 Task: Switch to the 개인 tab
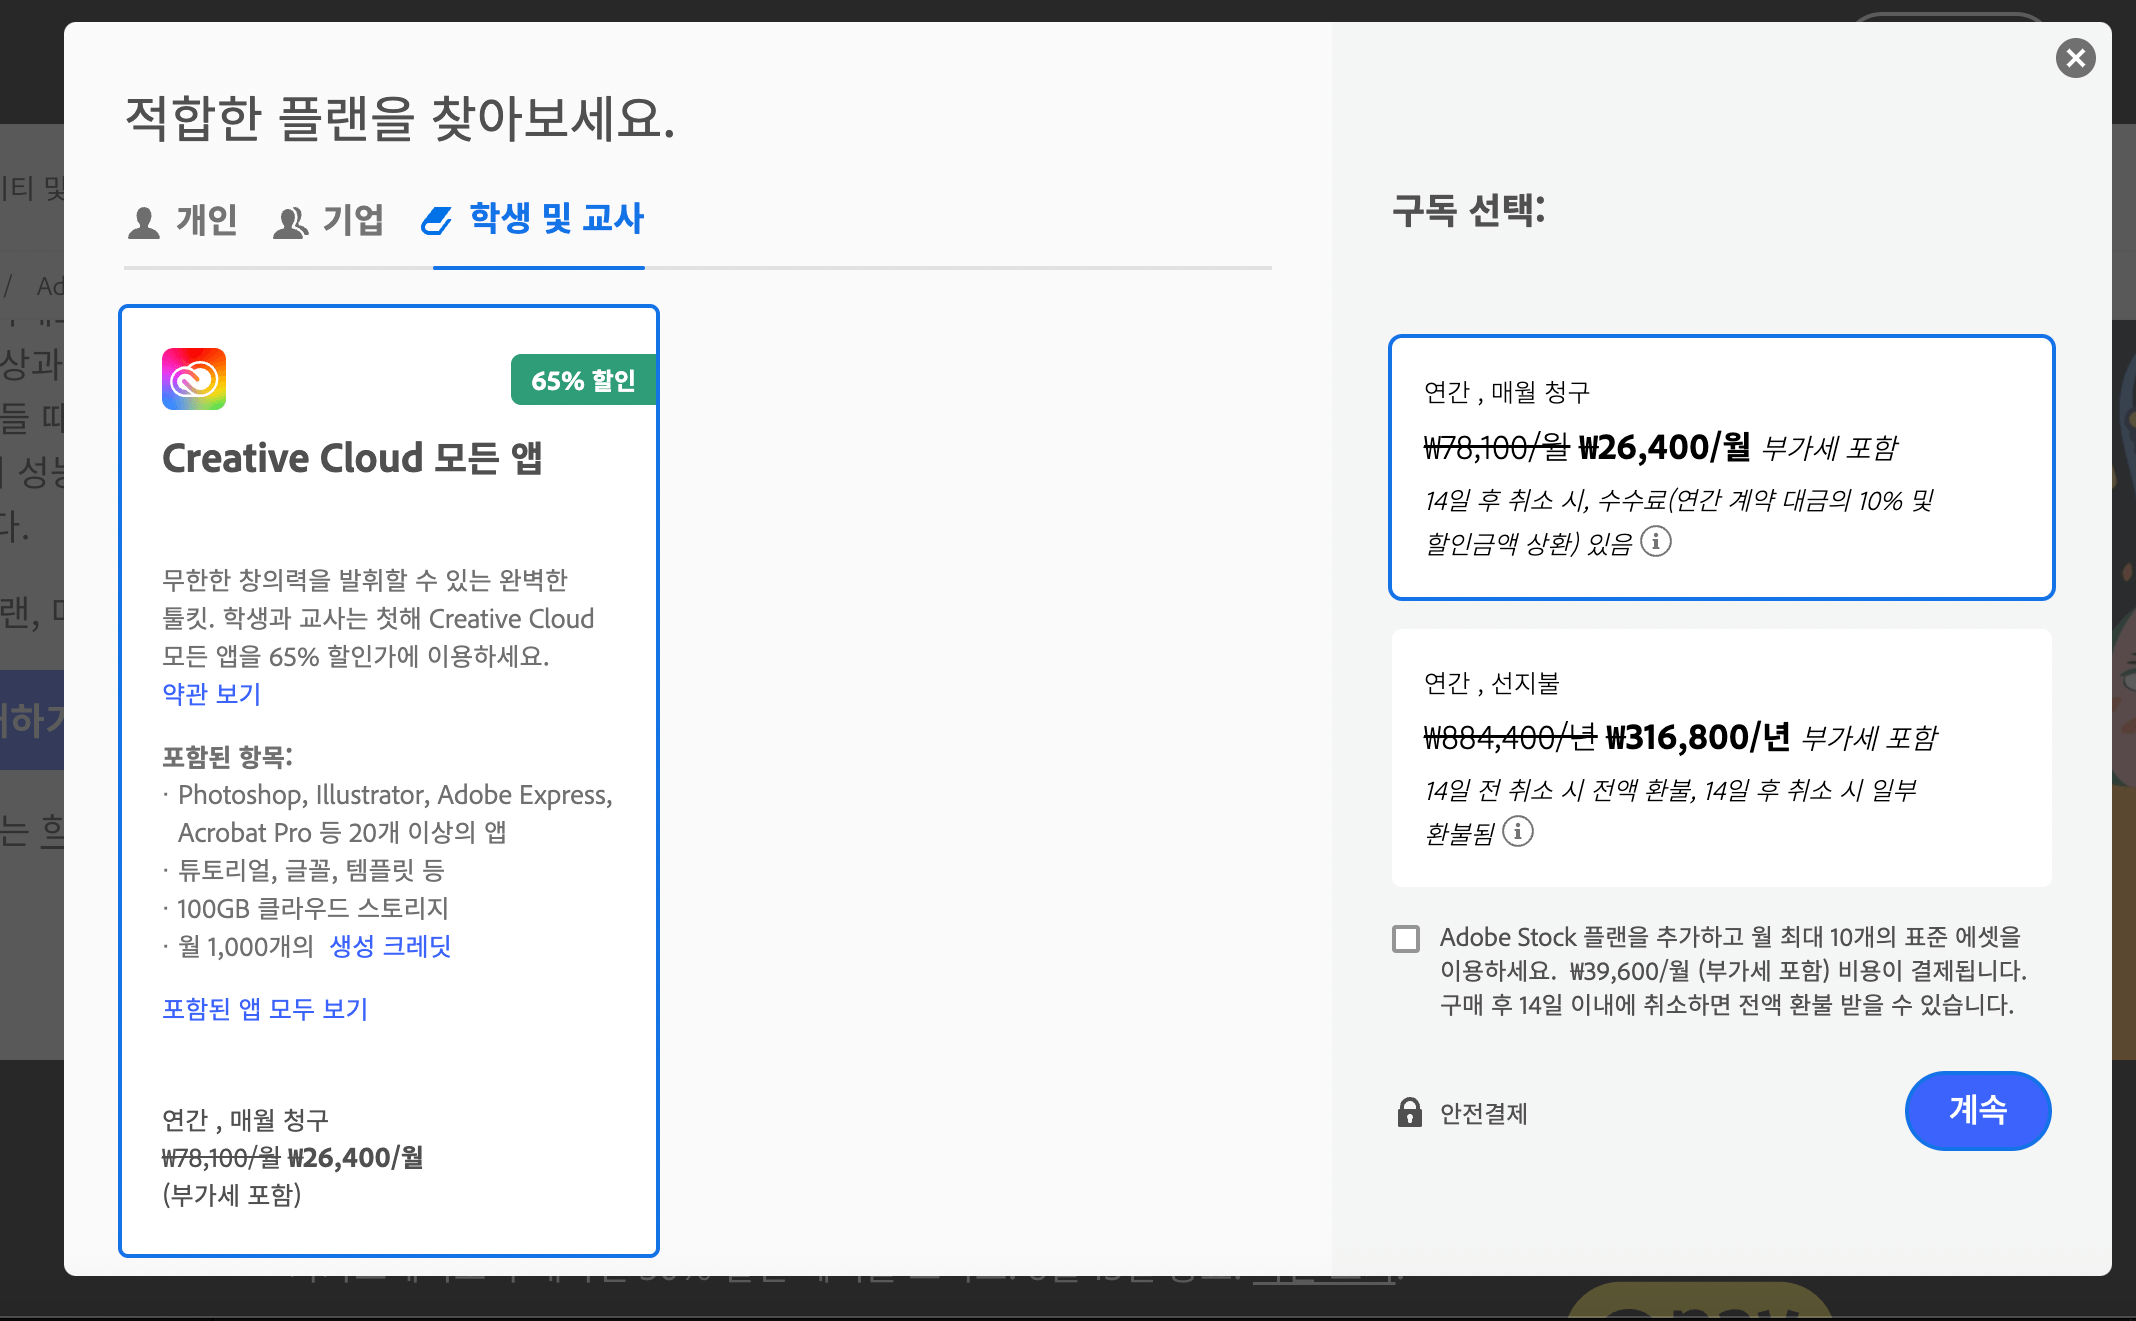pyautogui.click(x=206, y=220)
